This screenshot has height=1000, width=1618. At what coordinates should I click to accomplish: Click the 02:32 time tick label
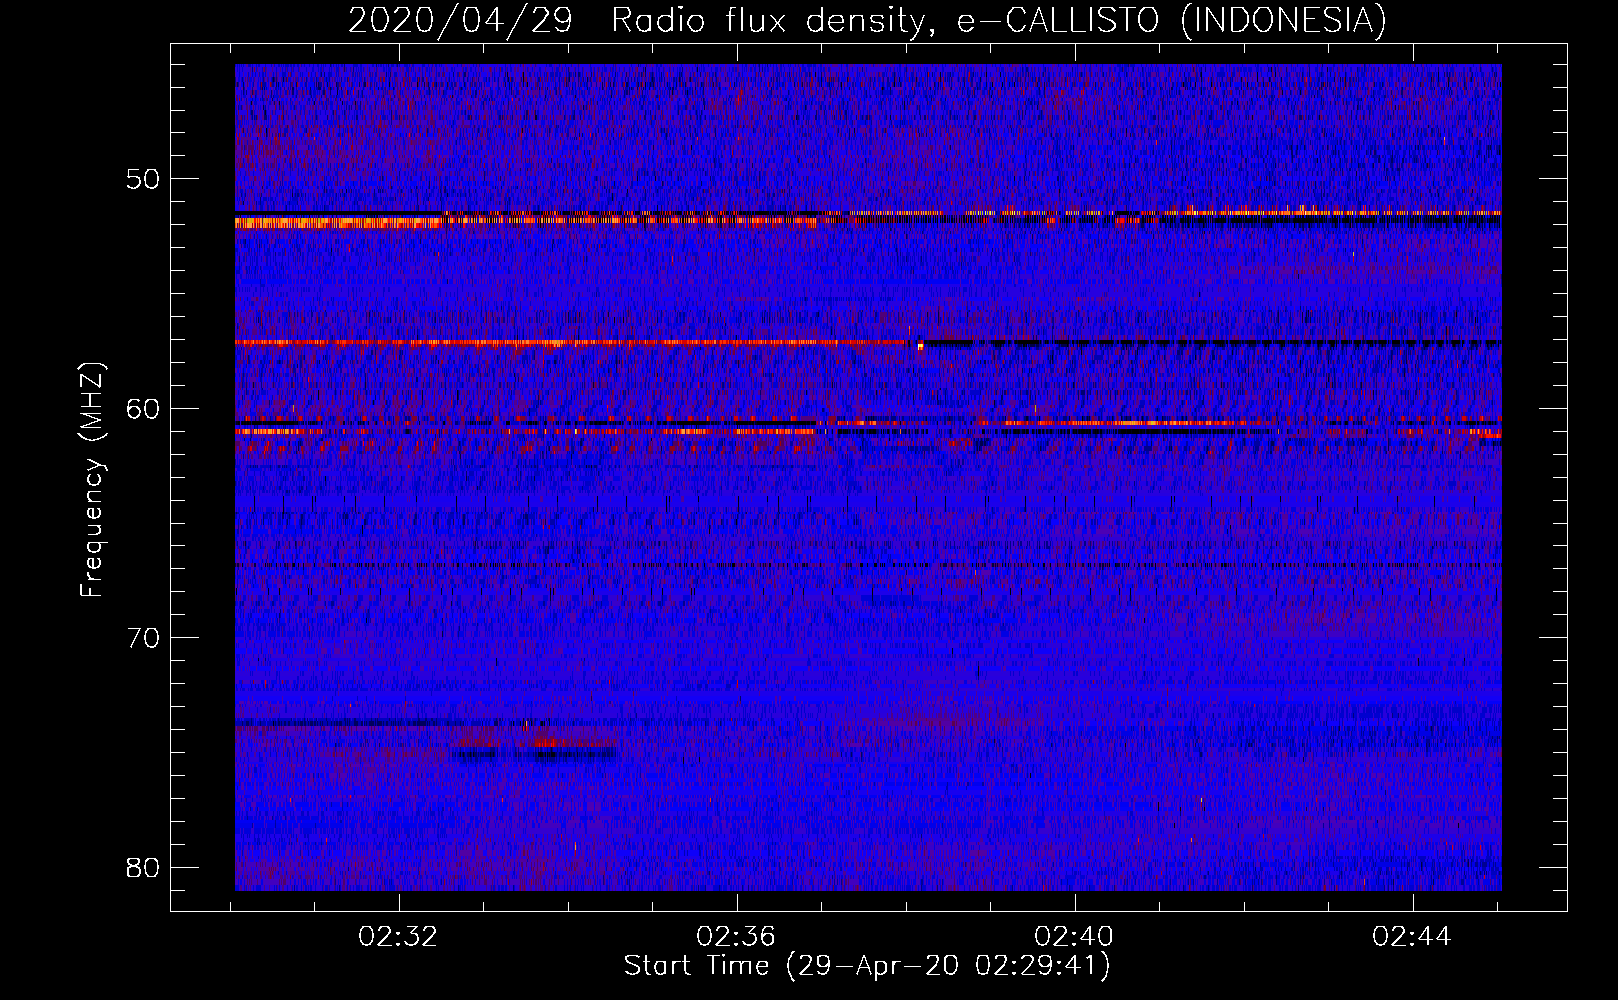[398, 937]
